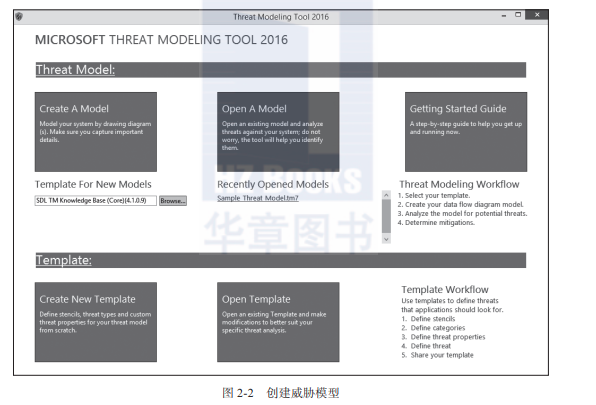Click '1. Select your template.' step
The height and width of the screenshot is (405, 596).
[x=434, y=195]
